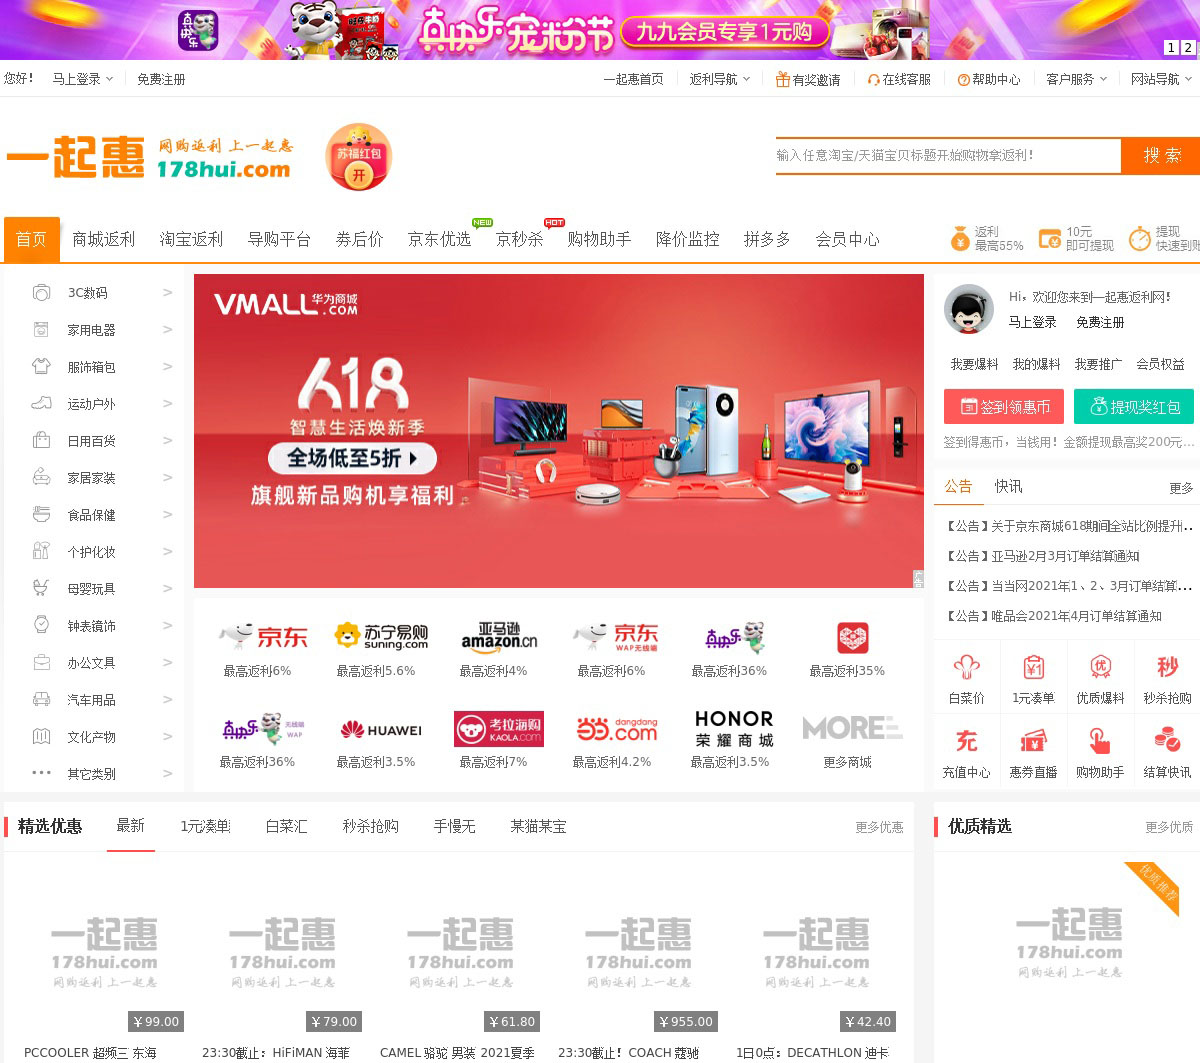Click the 更多优惠 link

(879, 828)
